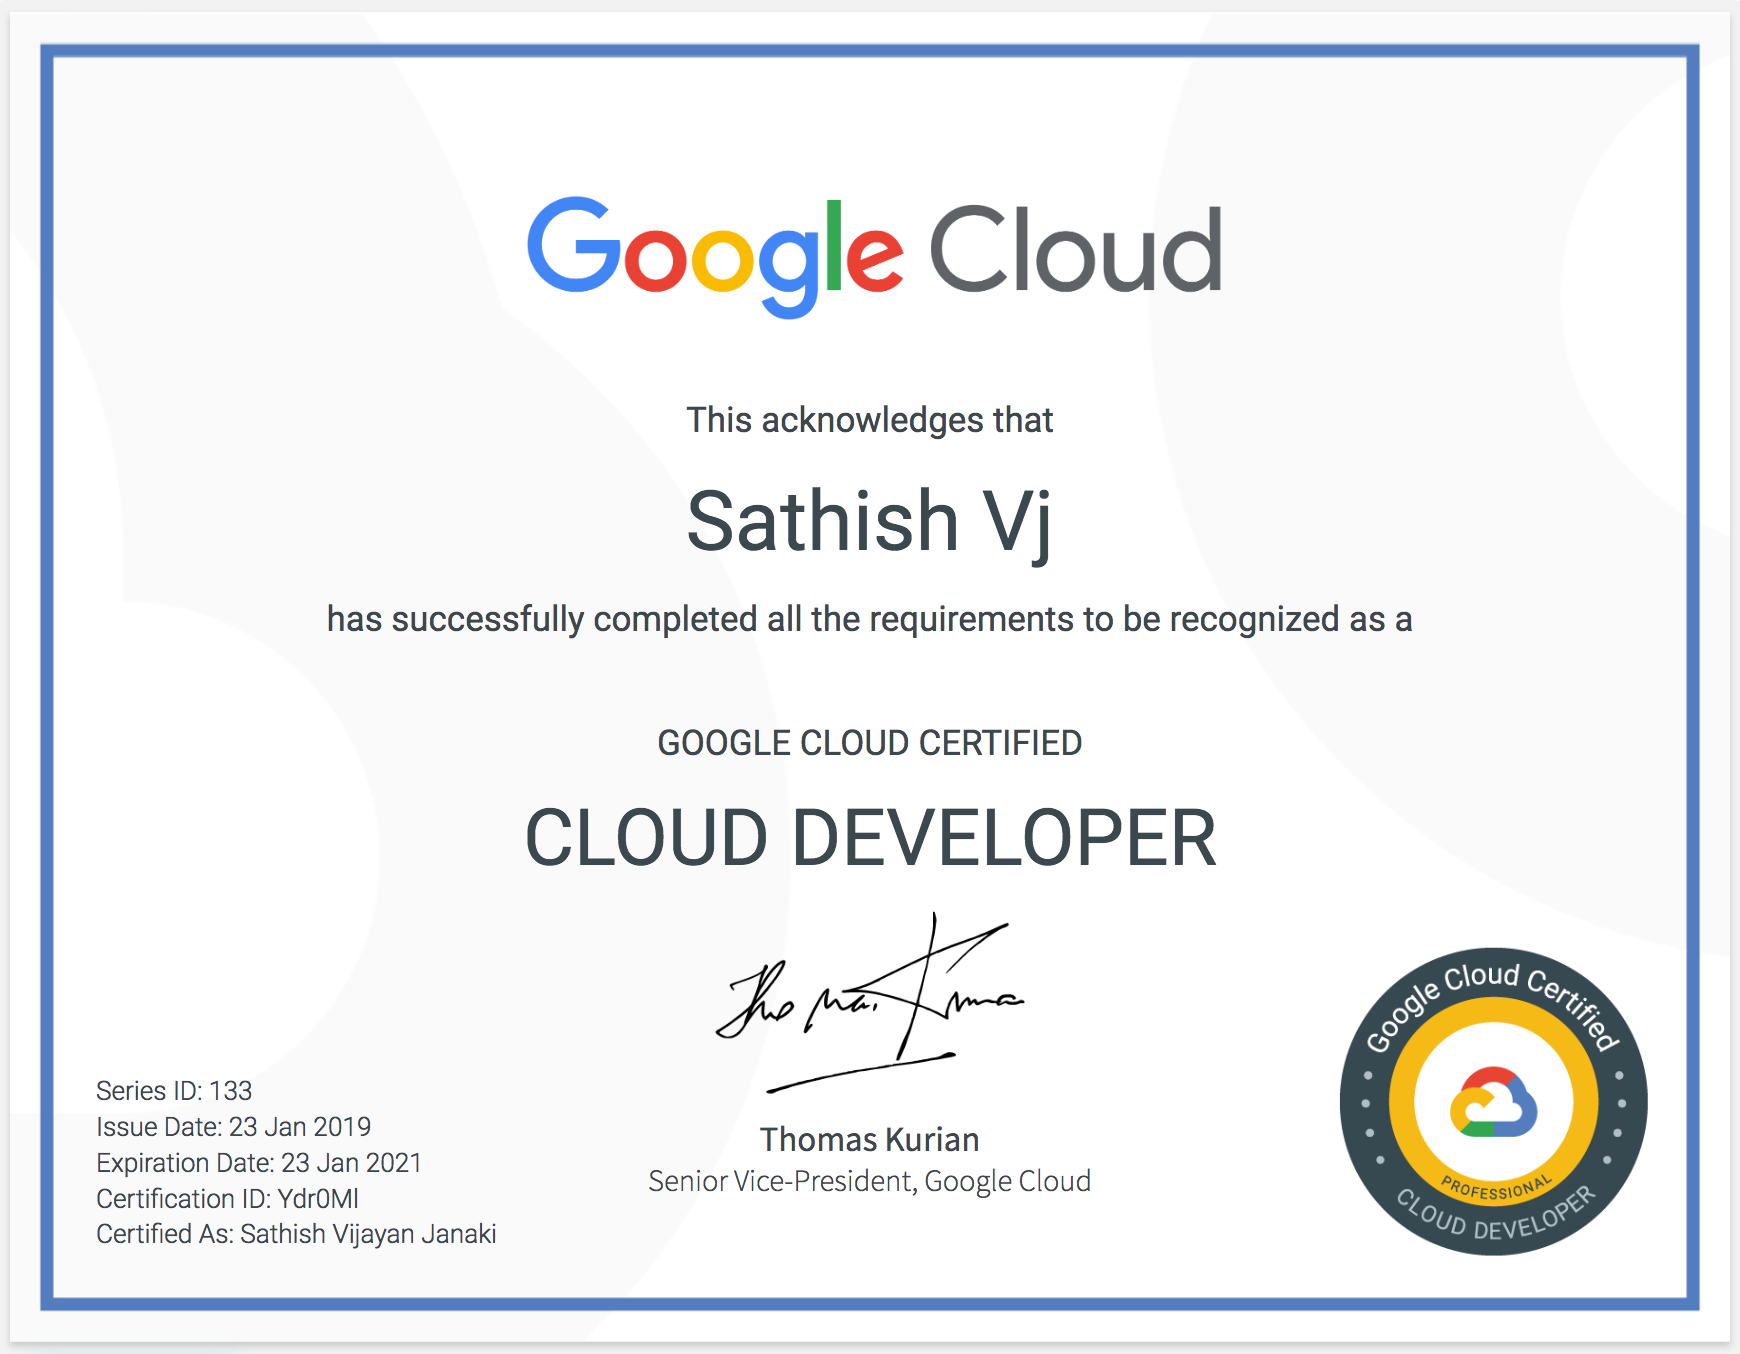
Task: Select "Issue Date: 23 Jan 2019"
Action: click(x=233, y=1127)
